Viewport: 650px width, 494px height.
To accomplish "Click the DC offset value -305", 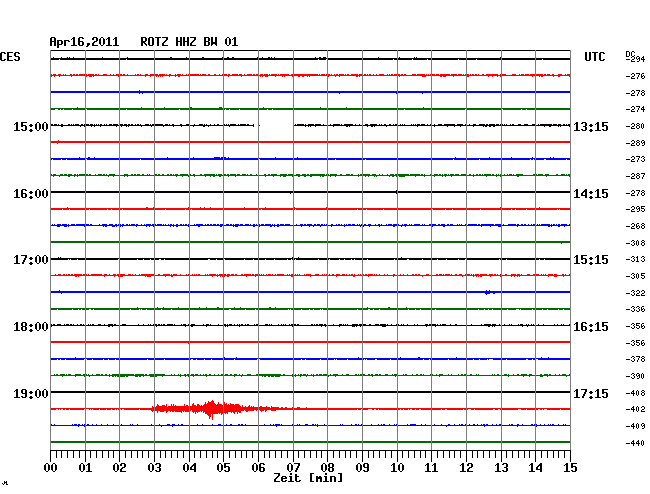I will (635, 276).
